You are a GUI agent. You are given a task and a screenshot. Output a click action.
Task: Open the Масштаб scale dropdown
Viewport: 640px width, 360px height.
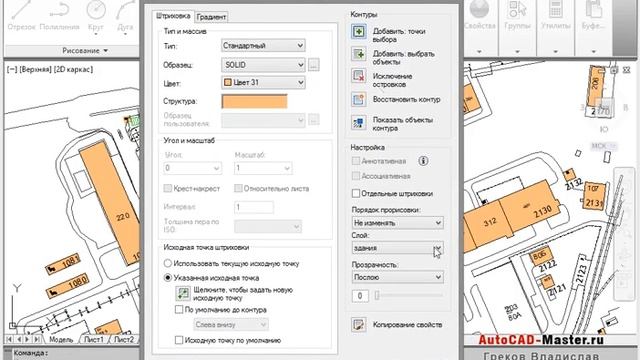point(263,168)
